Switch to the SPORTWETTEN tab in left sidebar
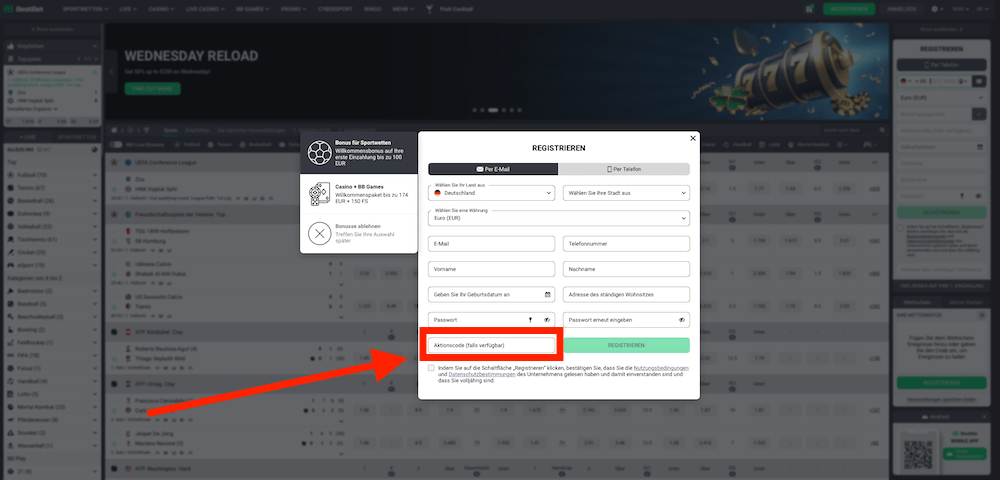Viewport: 1000px width, 480px height. coord(77,137)
